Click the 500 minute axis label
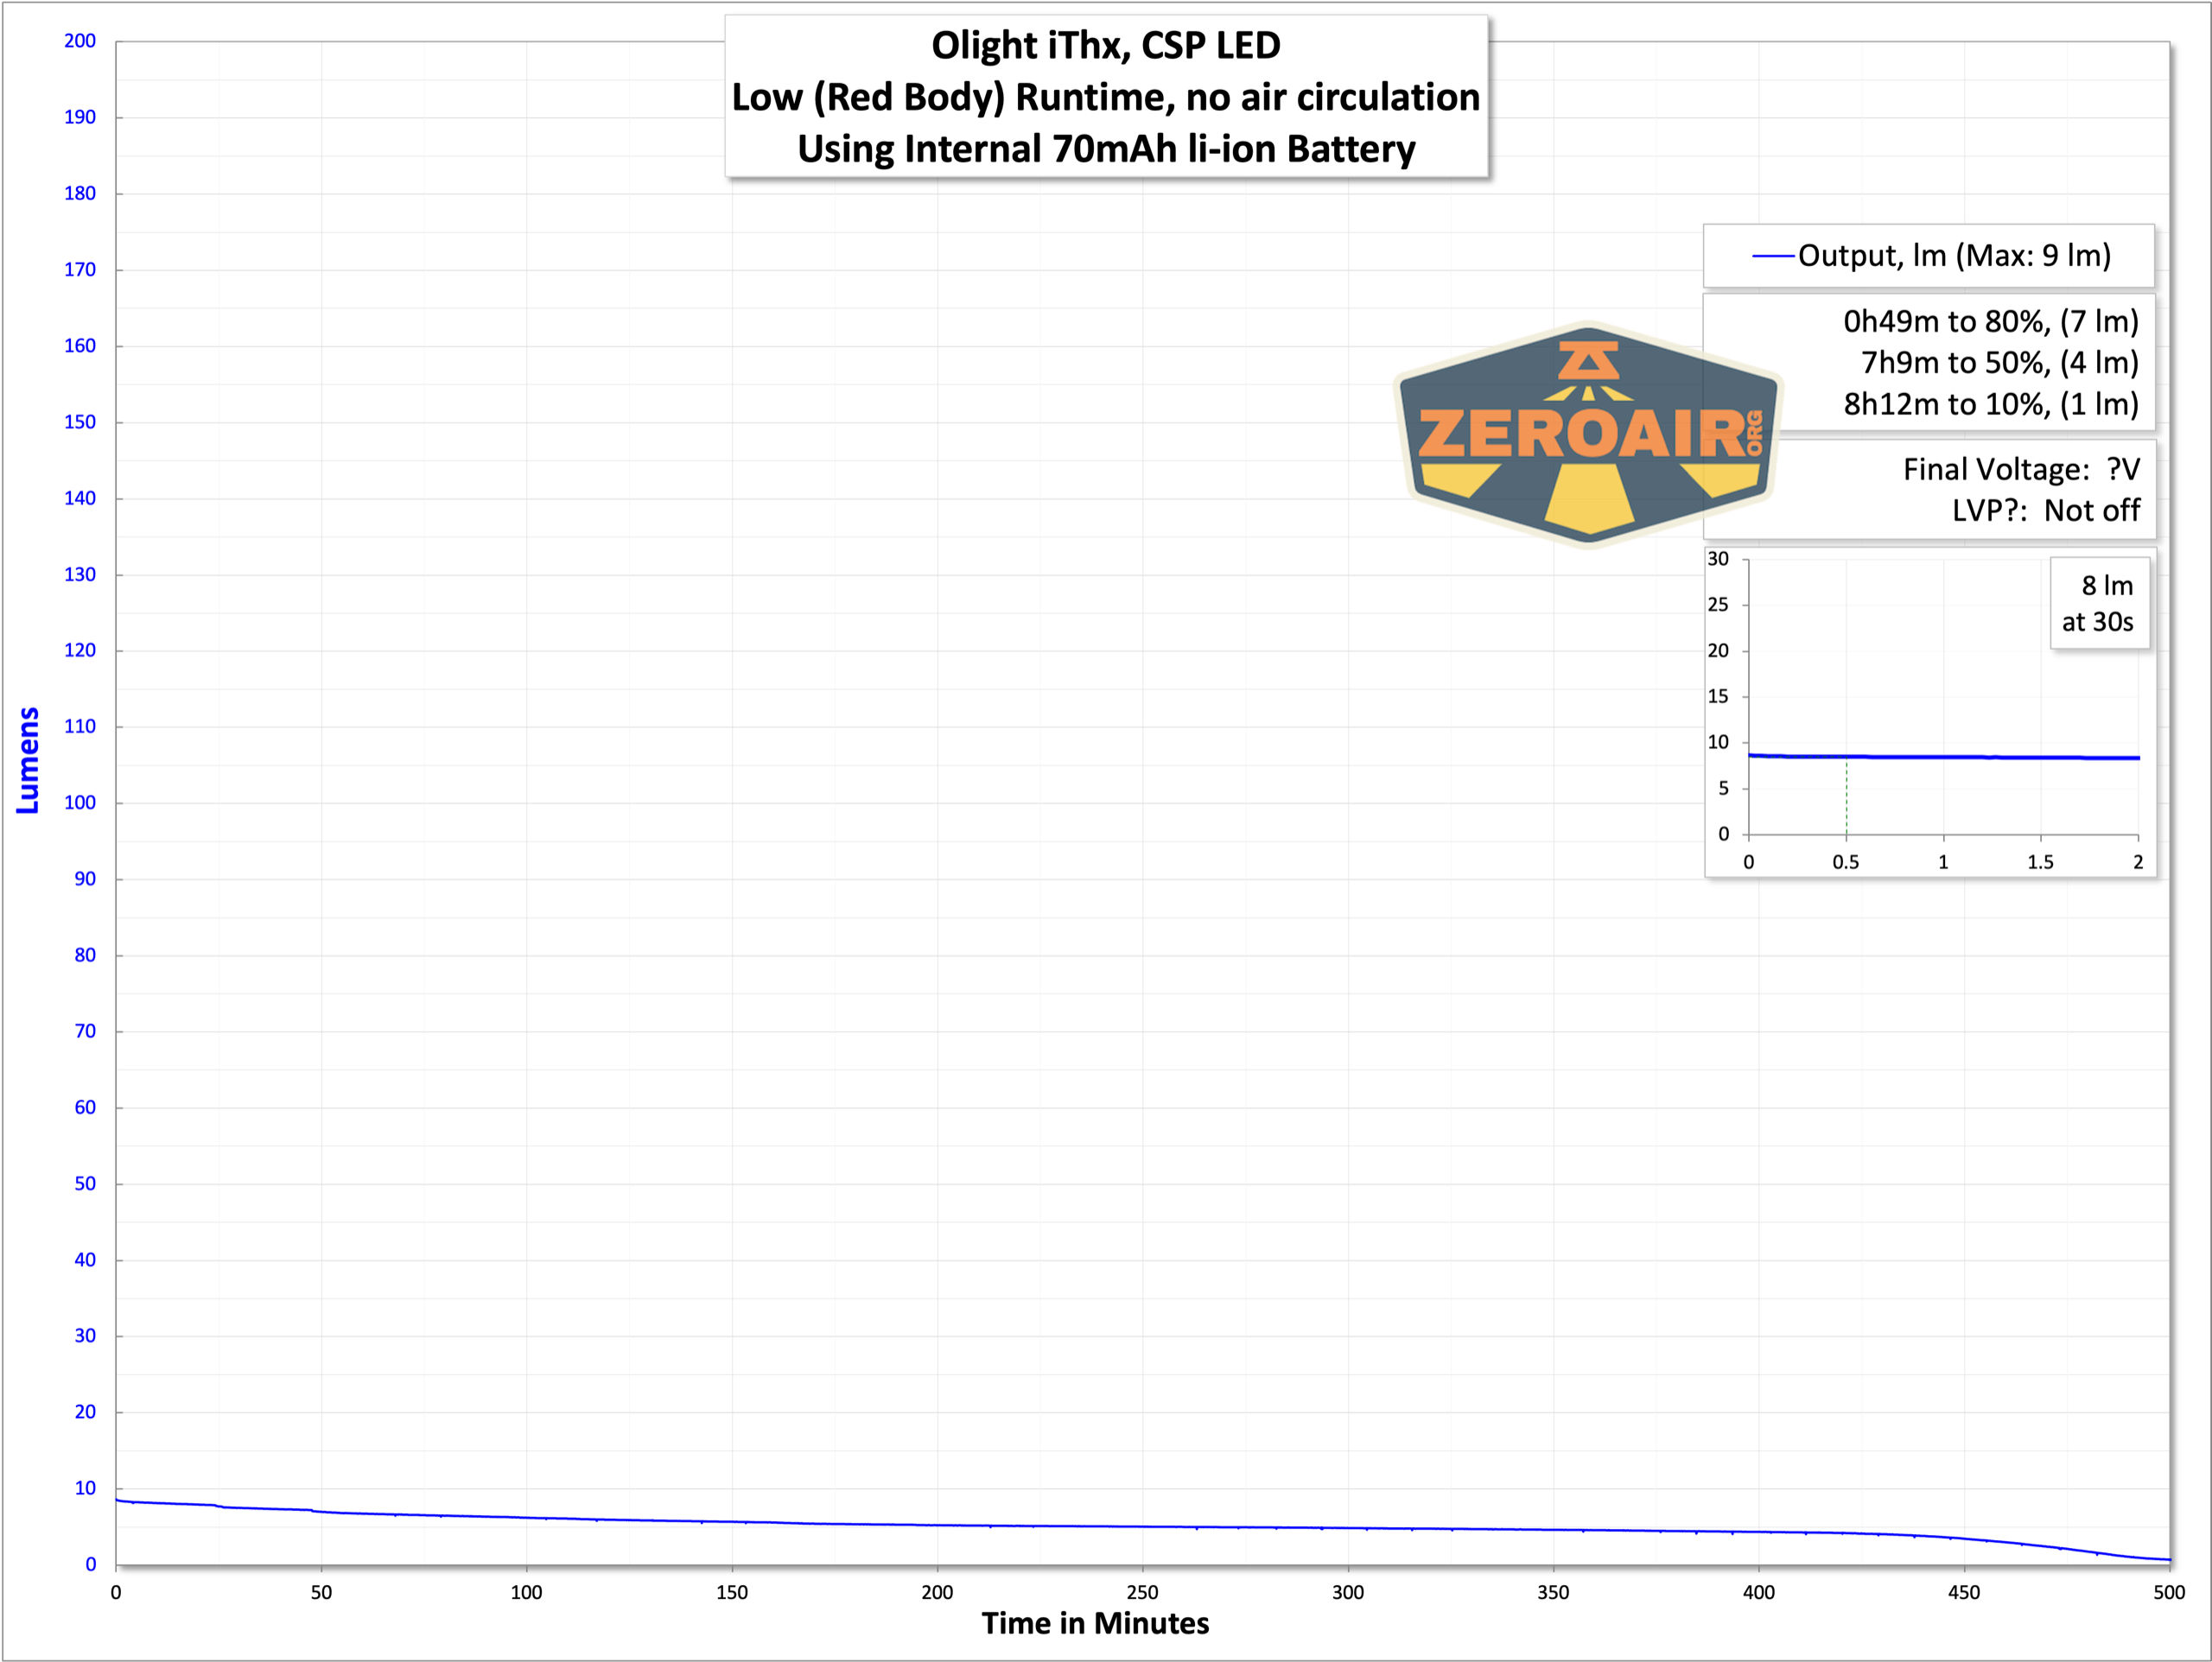Viewport: 2212px width, 1662px height. coord(2168,1592)
